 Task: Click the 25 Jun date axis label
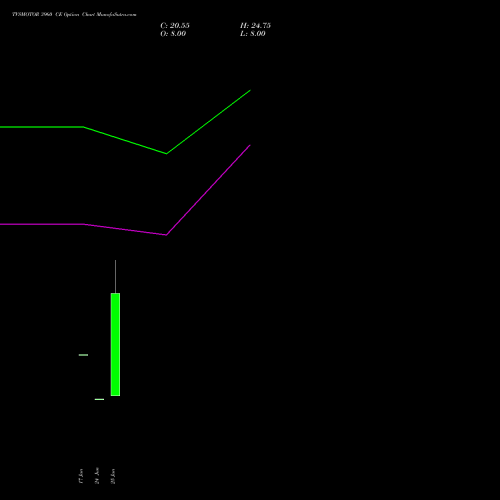(113, 476)
